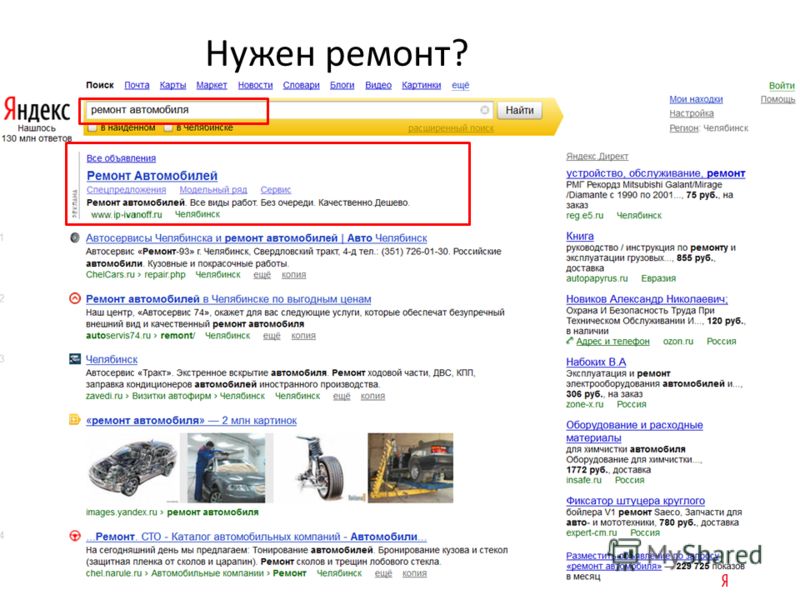
Task: View cached копия of the chel.narule.ru result
Action: click(415, 573)
